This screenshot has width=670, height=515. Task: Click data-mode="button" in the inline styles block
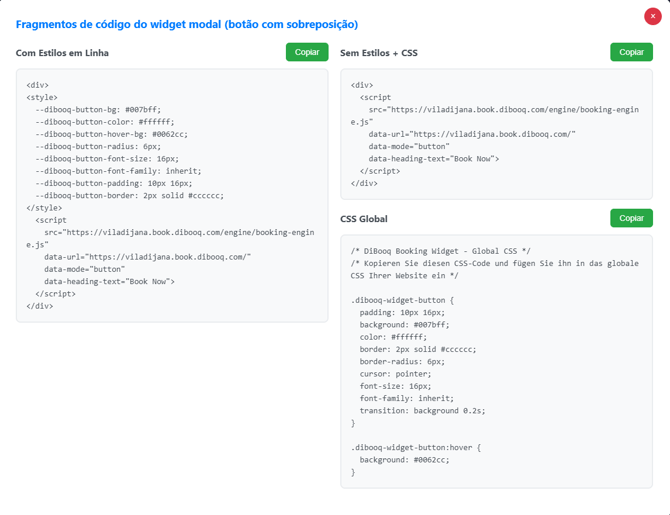coord(85,269)
